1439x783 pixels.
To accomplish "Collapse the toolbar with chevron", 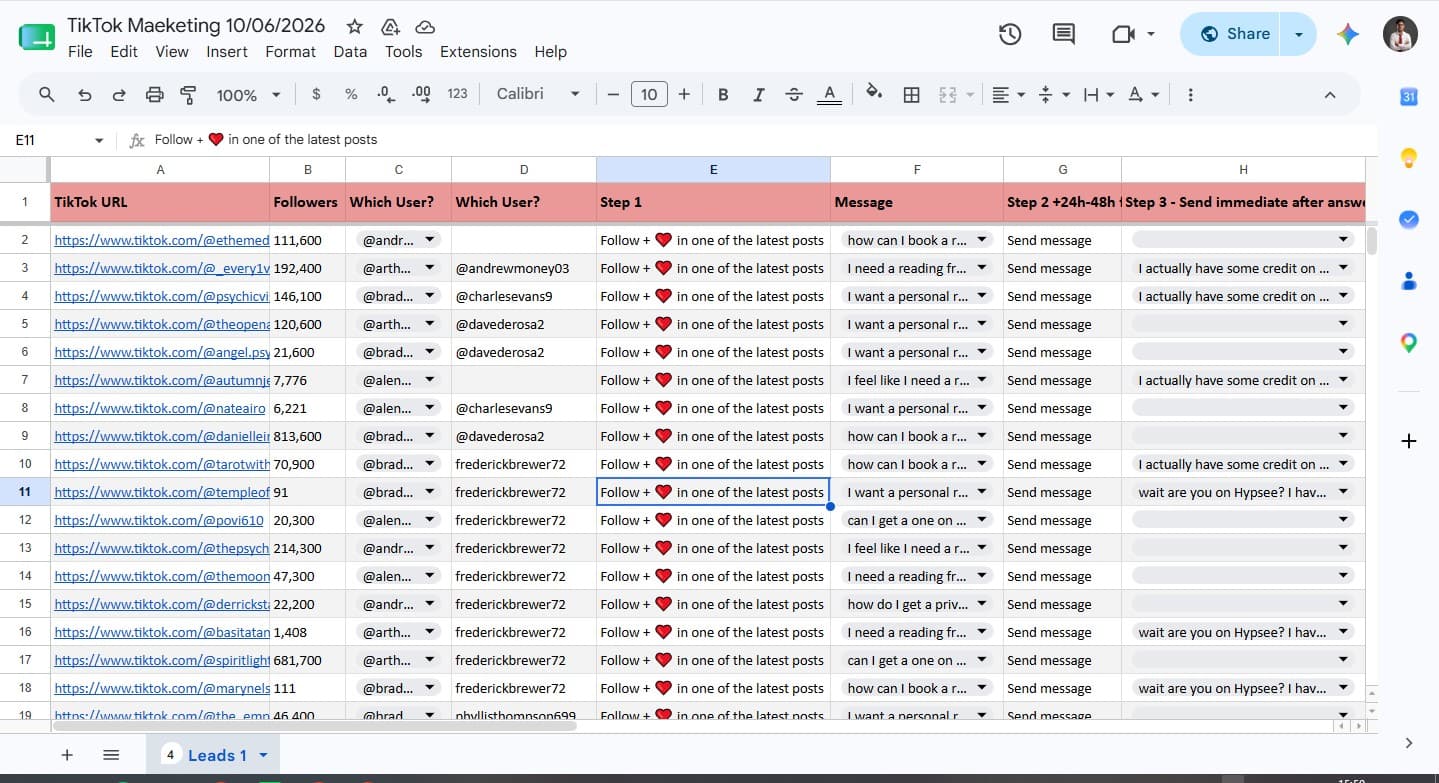I will [x=1330, y=95].
